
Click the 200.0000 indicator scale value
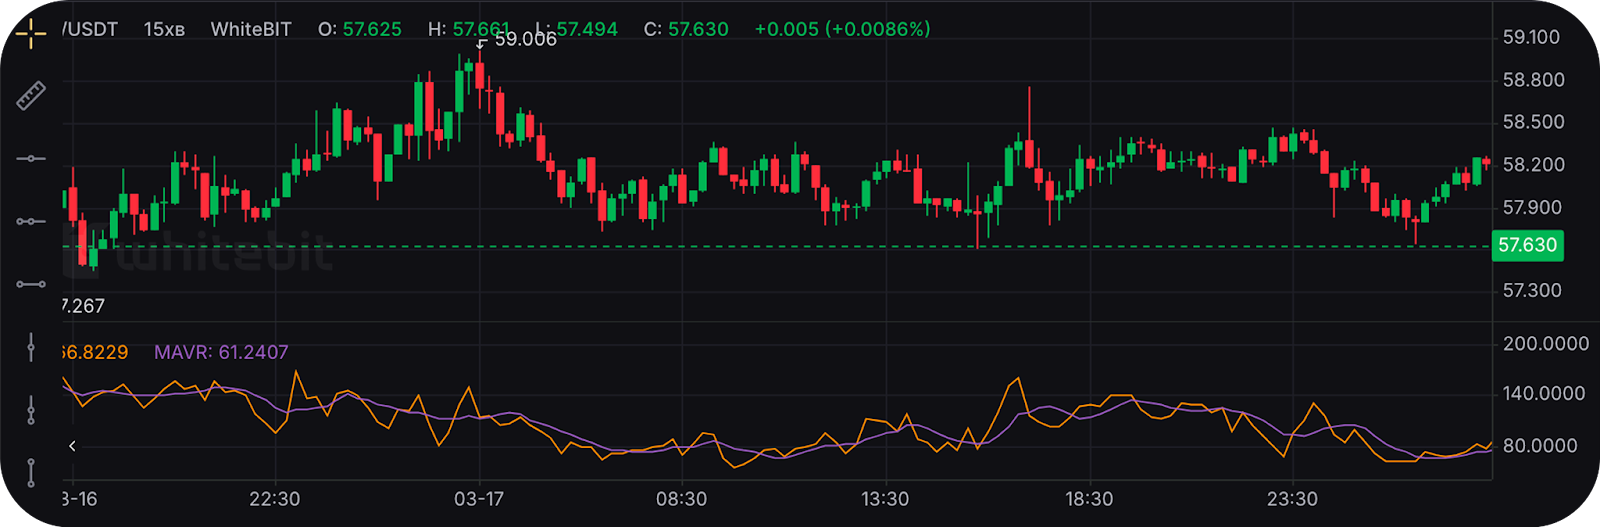(1545, 344)
